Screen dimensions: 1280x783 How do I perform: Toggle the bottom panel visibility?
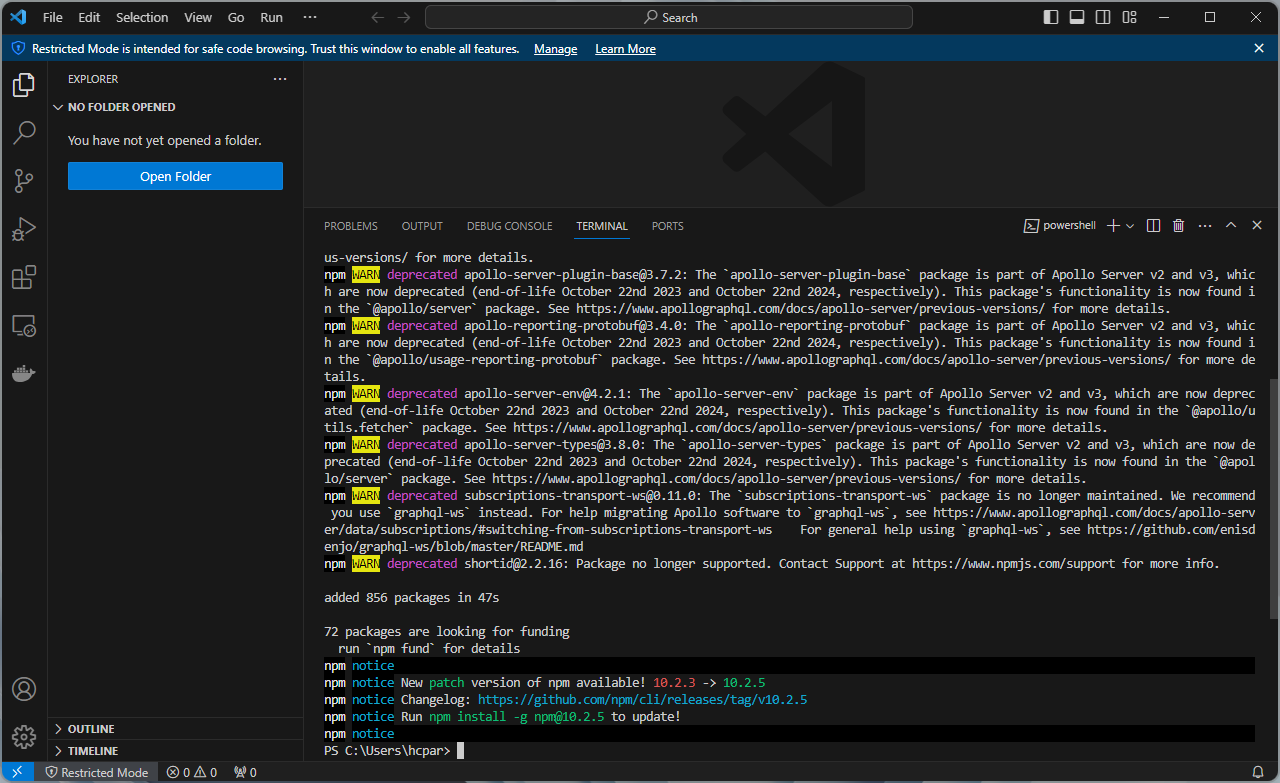tap(1077, 17)
